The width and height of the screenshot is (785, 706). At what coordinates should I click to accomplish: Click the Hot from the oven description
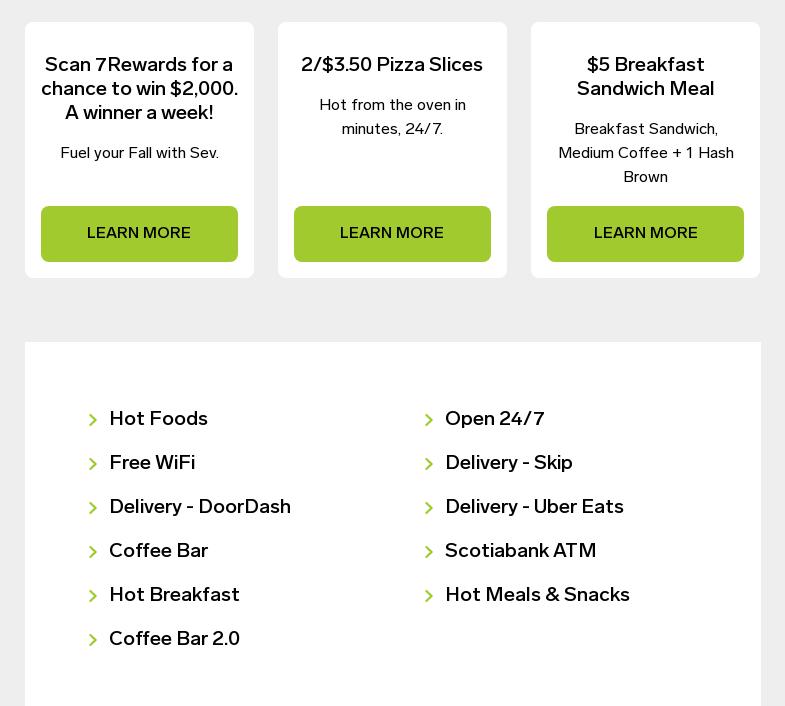click(392, 117)
